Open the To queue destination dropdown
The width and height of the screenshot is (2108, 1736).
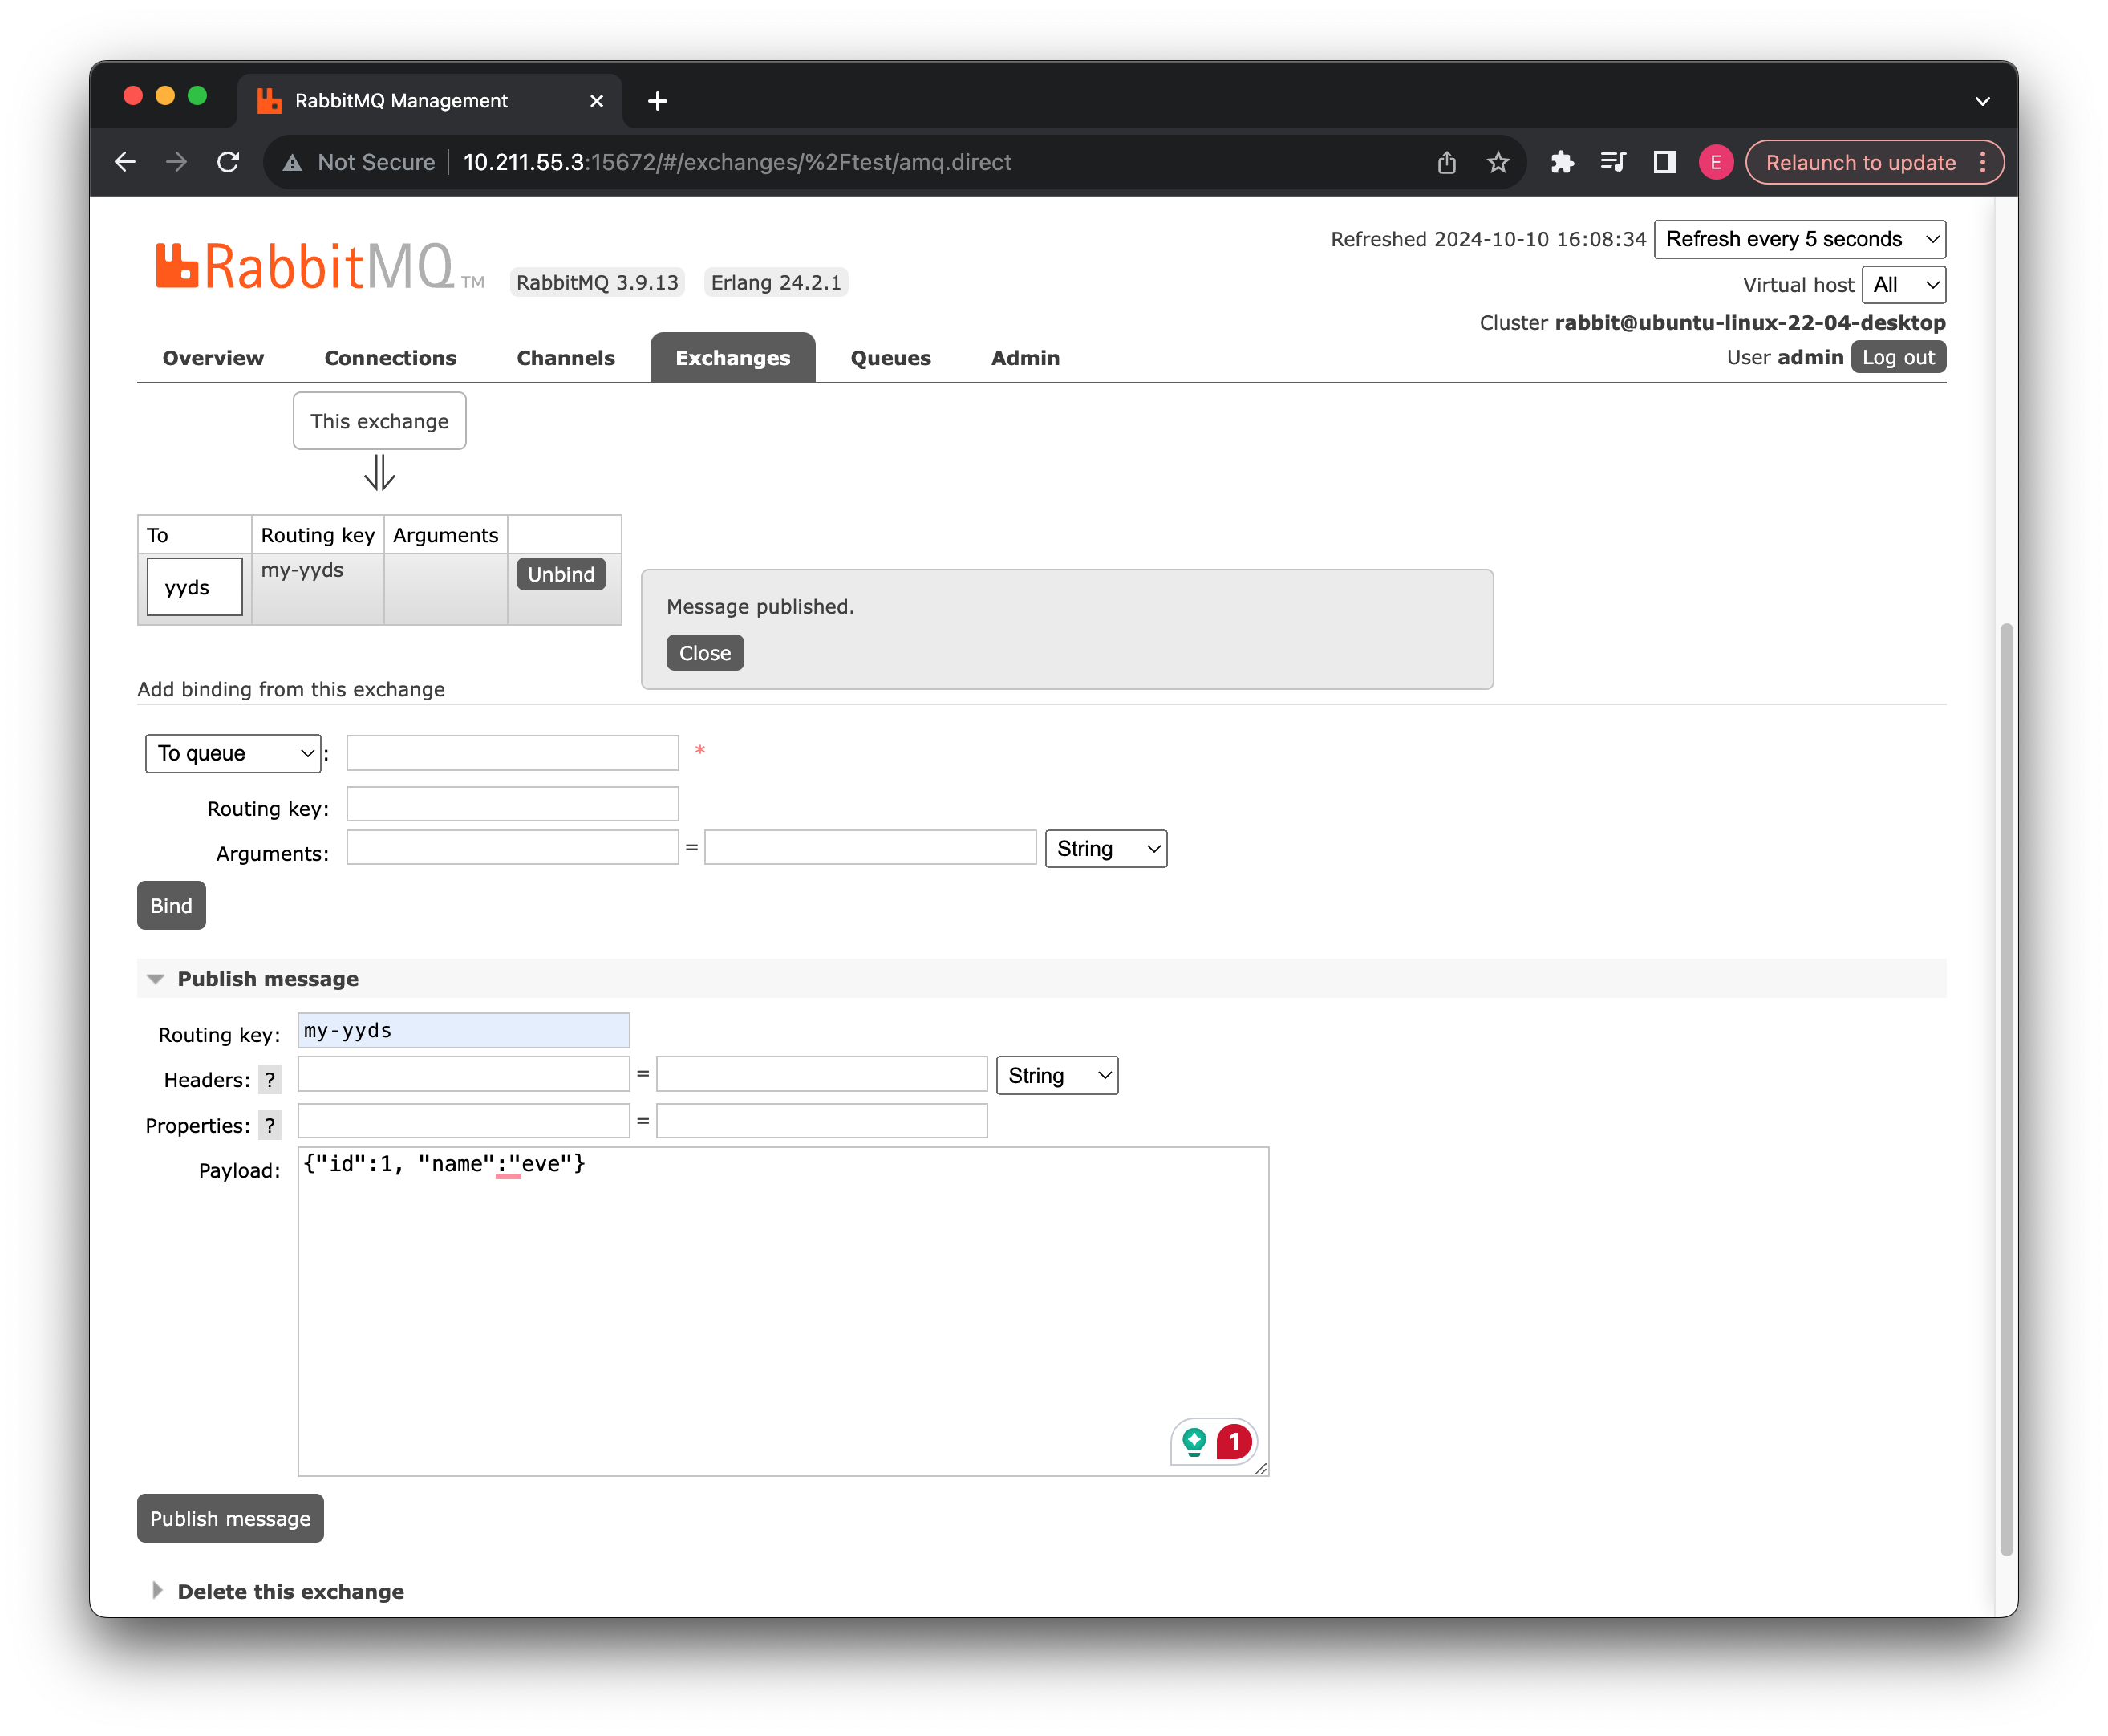[x=233, y=753]
